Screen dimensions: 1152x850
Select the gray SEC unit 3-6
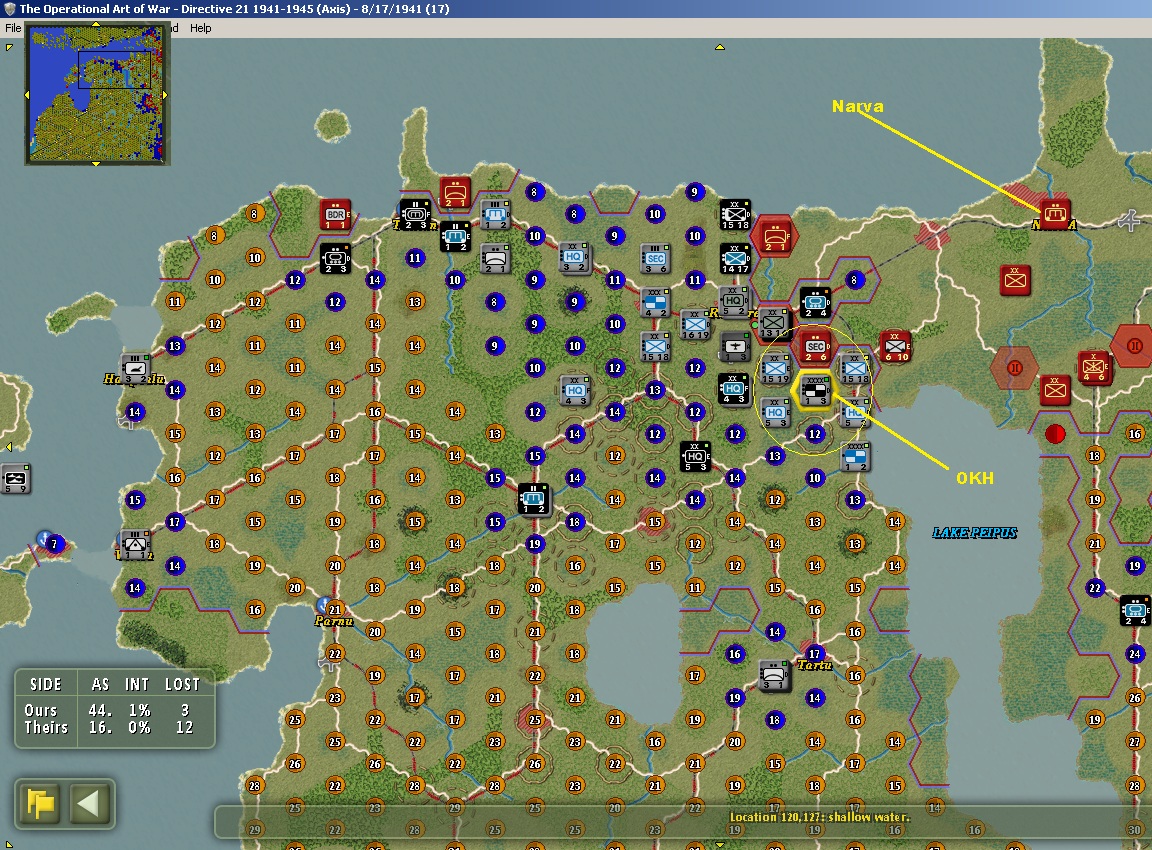pos(655,259)
